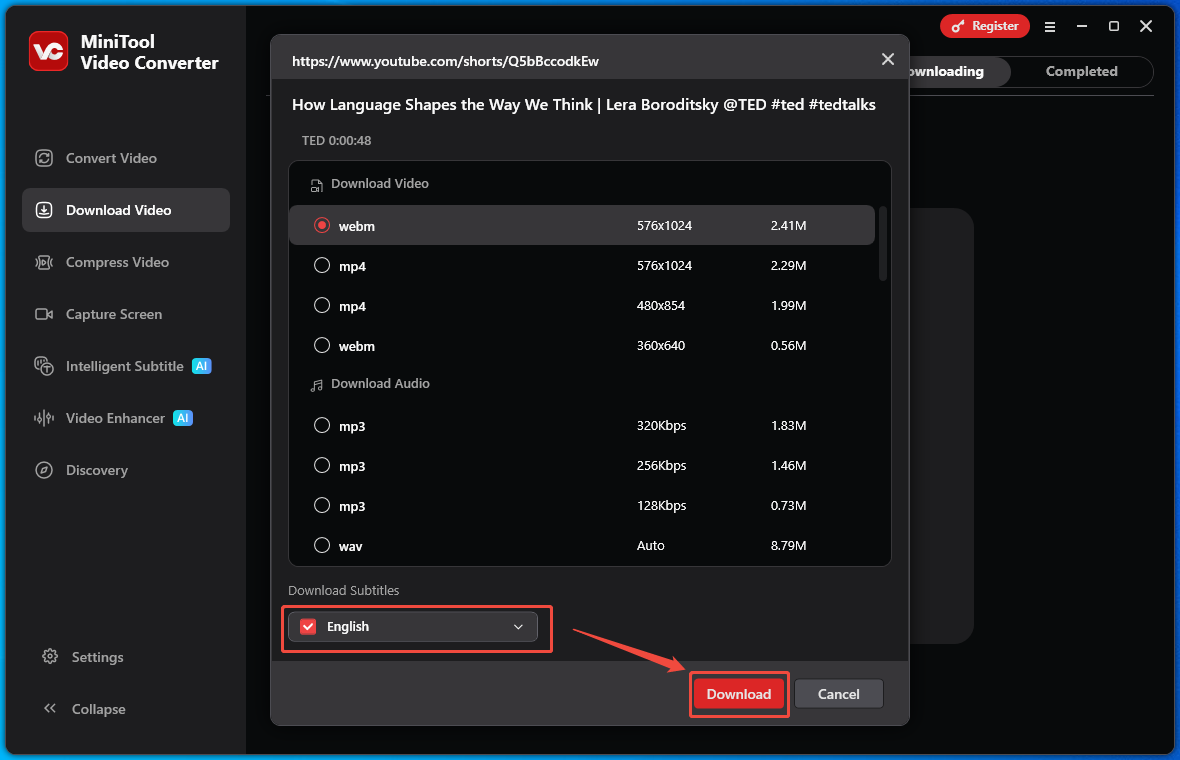Click the format list vertical scrollbar
1180x760 pixels.
click(x=883, y=243)
